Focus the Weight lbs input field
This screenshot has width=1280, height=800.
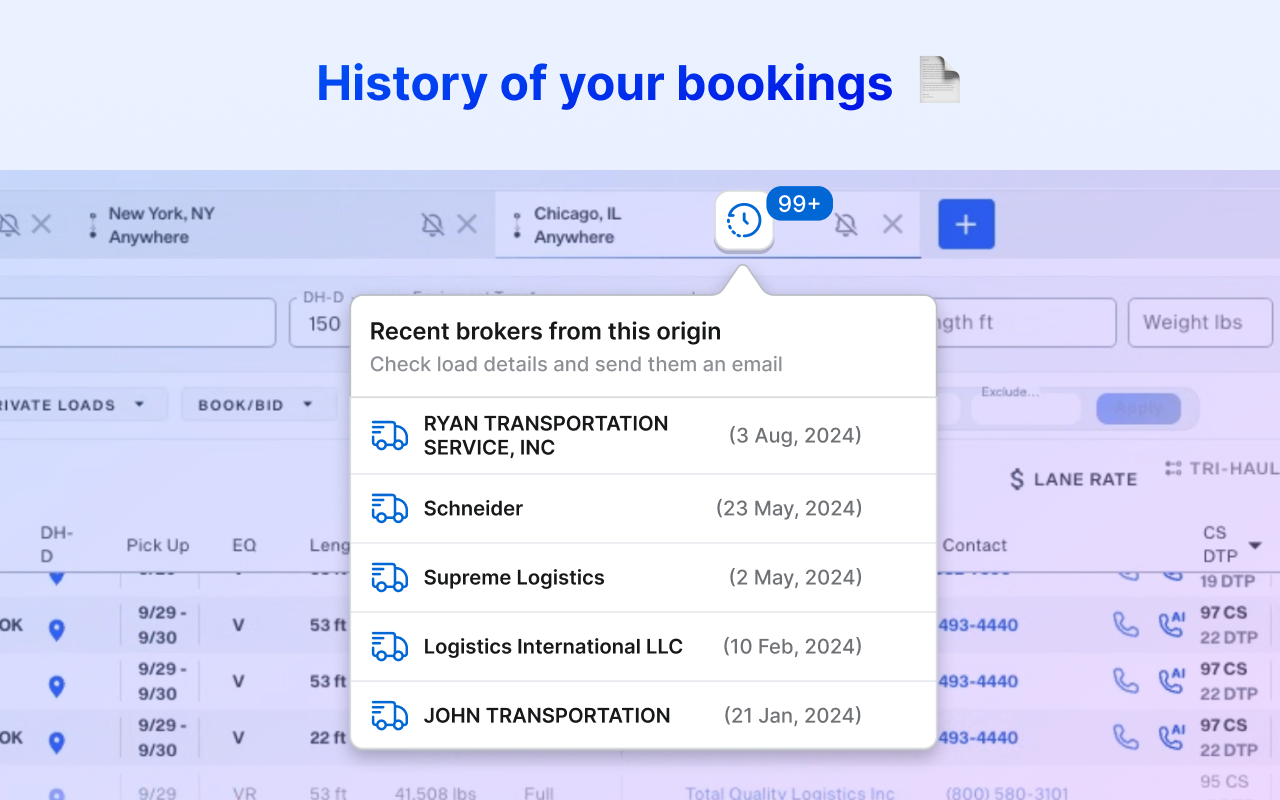tap(1200, 323)
